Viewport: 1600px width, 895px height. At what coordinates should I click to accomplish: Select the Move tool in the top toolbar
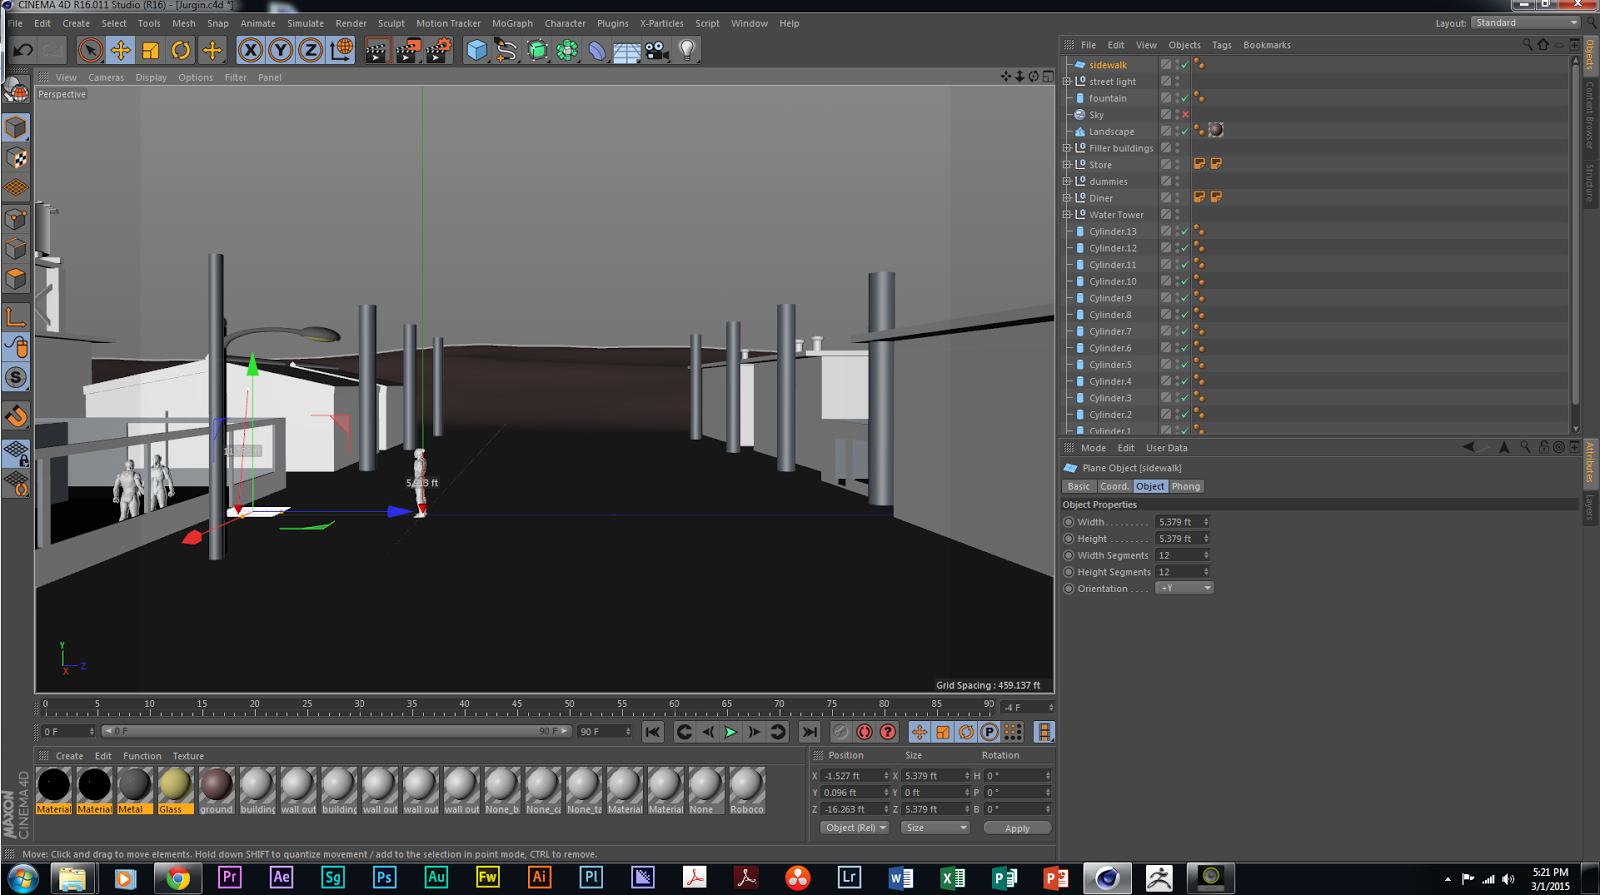pyautogui.click(x=121, y=50)
